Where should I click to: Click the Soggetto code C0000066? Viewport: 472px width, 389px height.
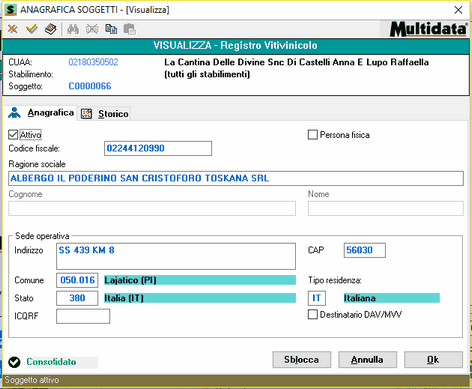click(90, 86)
